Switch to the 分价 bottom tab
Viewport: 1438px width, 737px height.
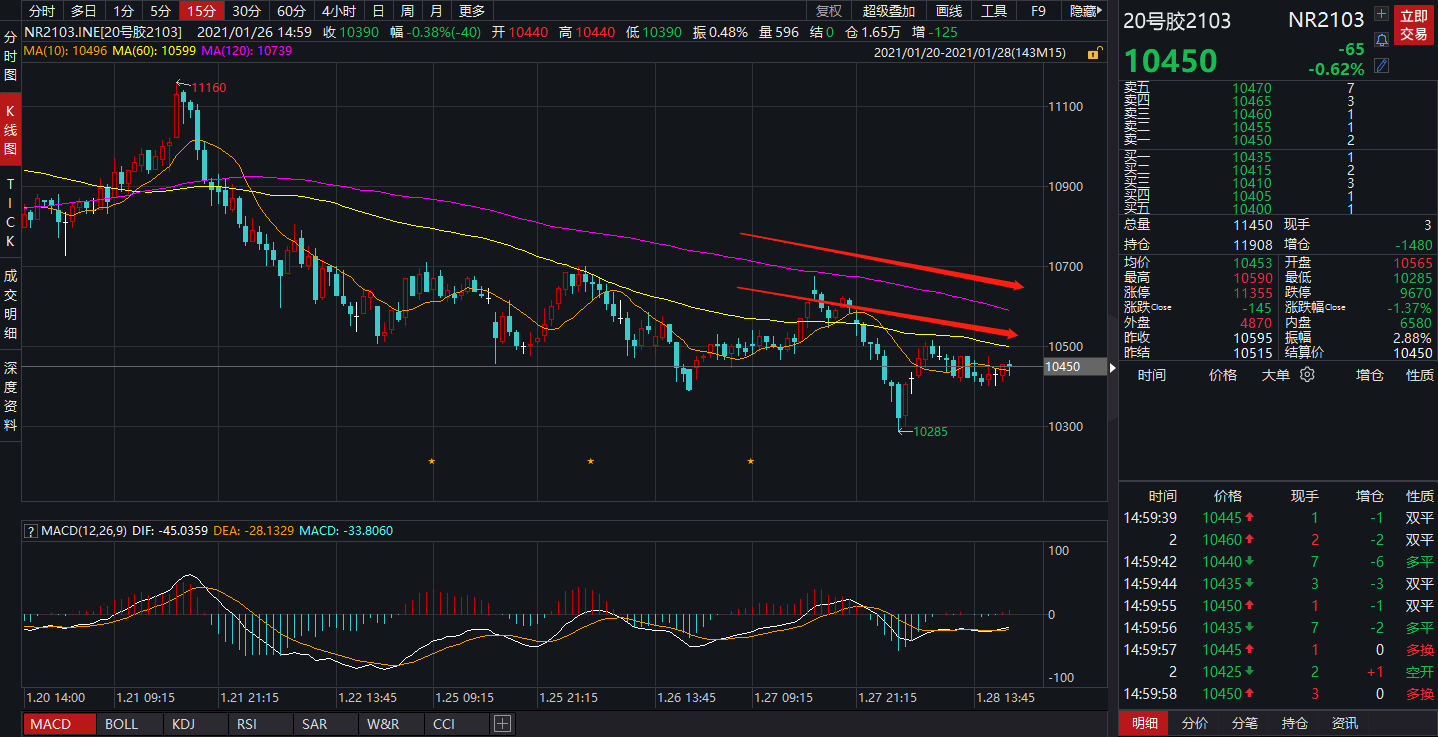coord(1195,723)
